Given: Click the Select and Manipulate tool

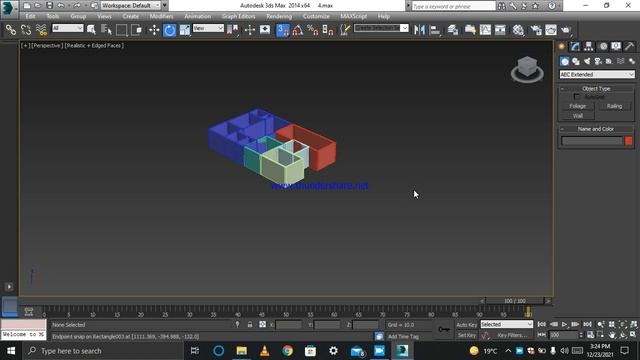Looking at the screenshot, I should pyautogui.click(x=250, y=29).
